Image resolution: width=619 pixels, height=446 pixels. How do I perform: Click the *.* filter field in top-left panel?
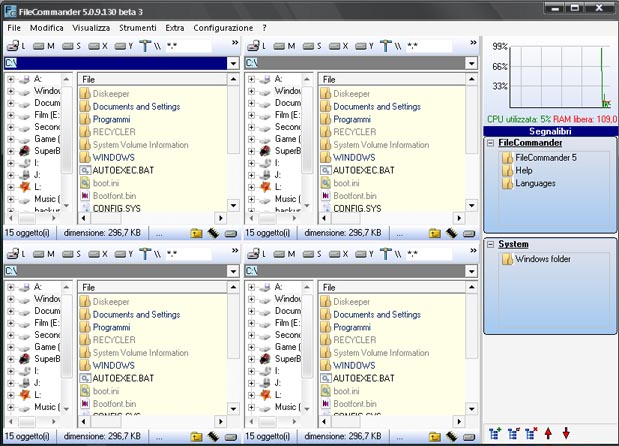coord(188,46)
